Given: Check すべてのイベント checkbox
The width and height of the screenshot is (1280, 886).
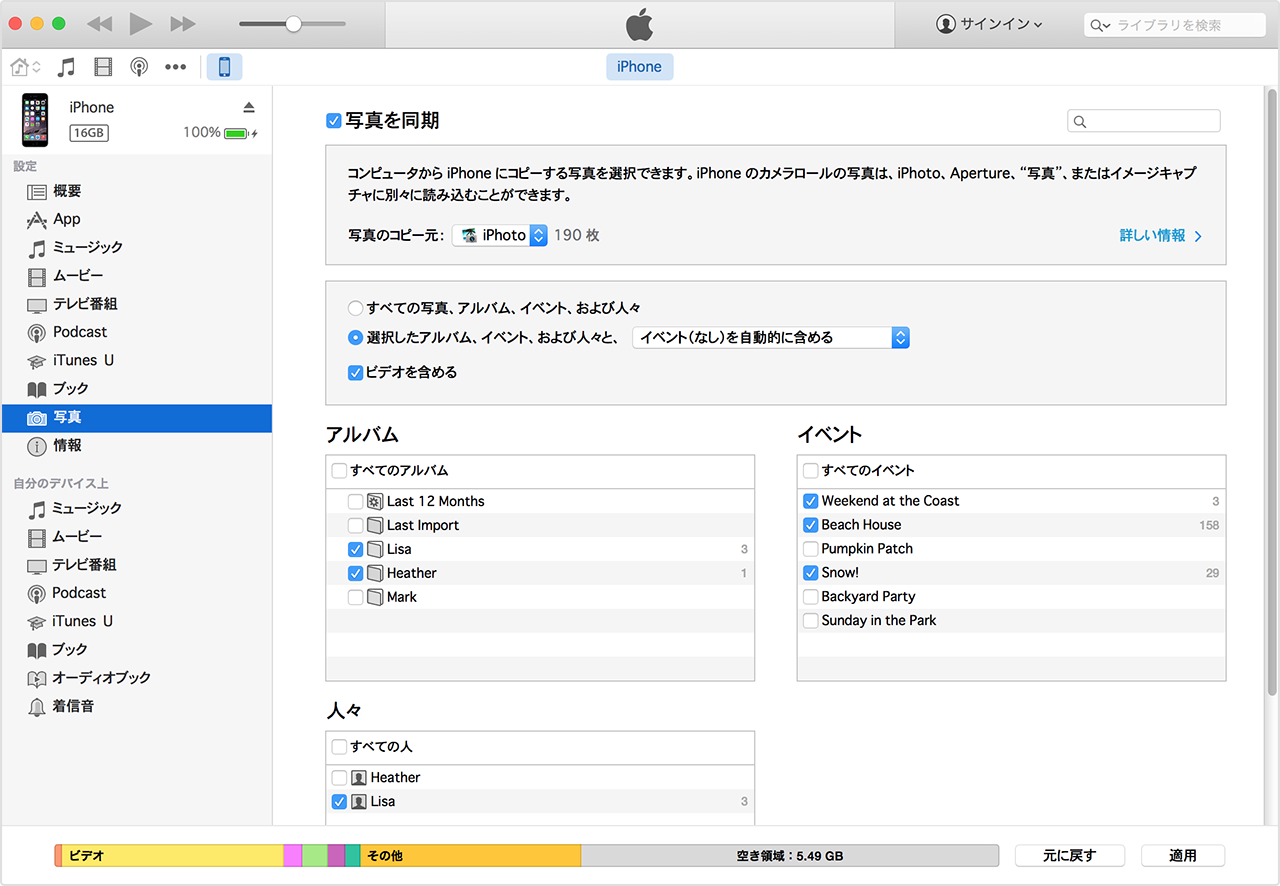Looking at the screenshot, I should click(x=810, y=470).
